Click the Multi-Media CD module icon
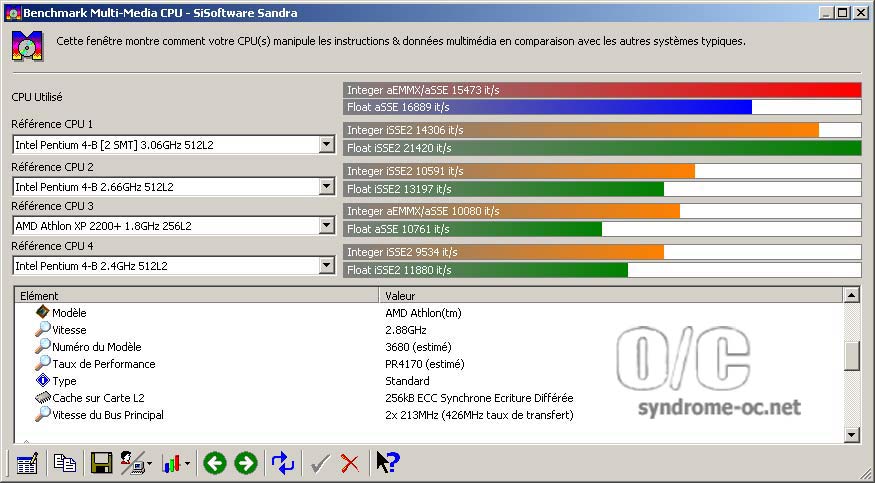 [27, 46]
